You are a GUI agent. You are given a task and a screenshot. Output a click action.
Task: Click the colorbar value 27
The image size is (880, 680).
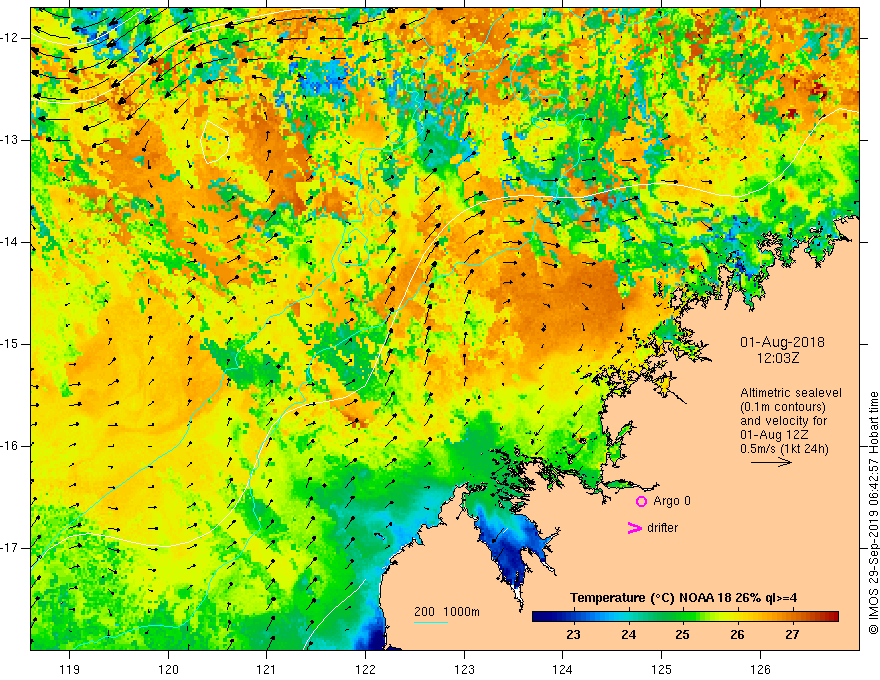pos(792,635)
